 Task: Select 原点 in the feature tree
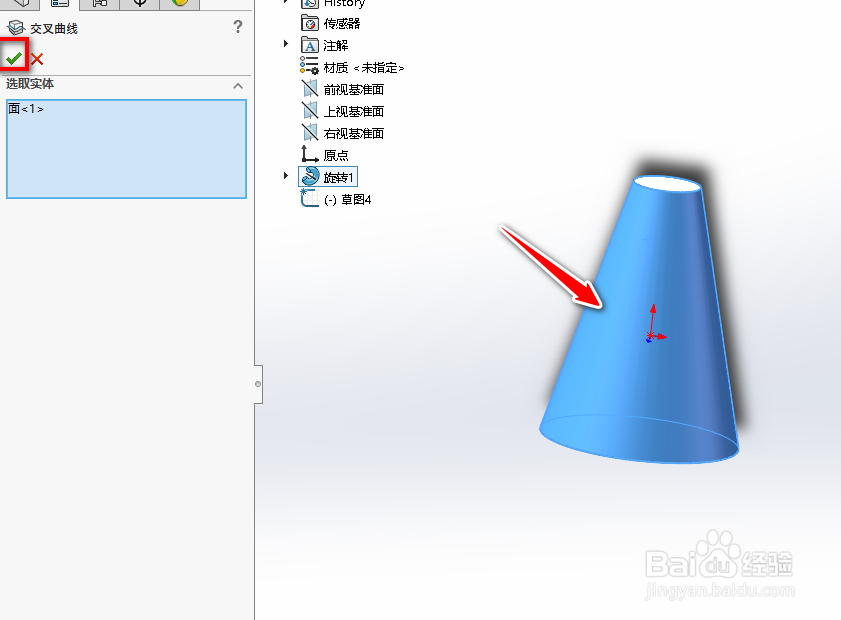point(336,156)
